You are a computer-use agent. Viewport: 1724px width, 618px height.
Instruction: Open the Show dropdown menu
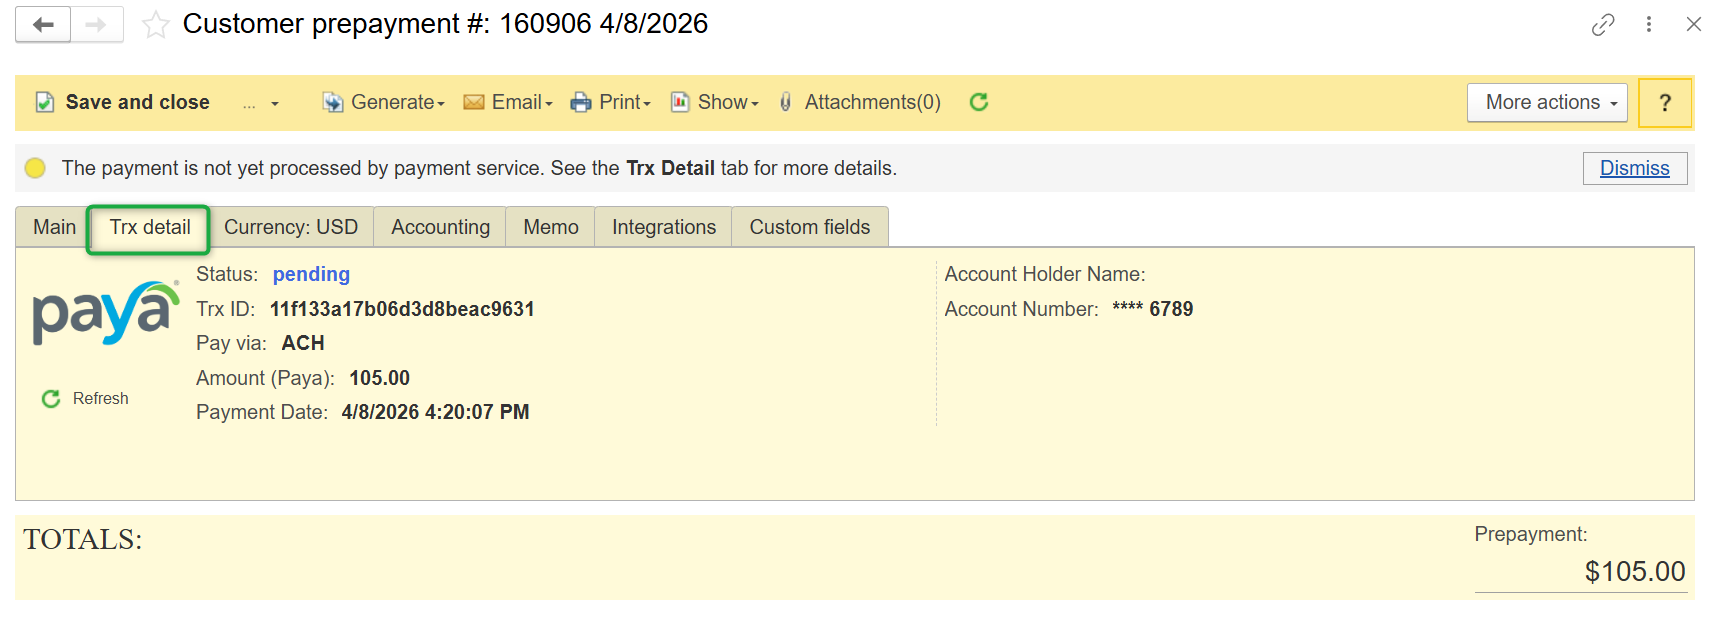[x=715, y=102]
